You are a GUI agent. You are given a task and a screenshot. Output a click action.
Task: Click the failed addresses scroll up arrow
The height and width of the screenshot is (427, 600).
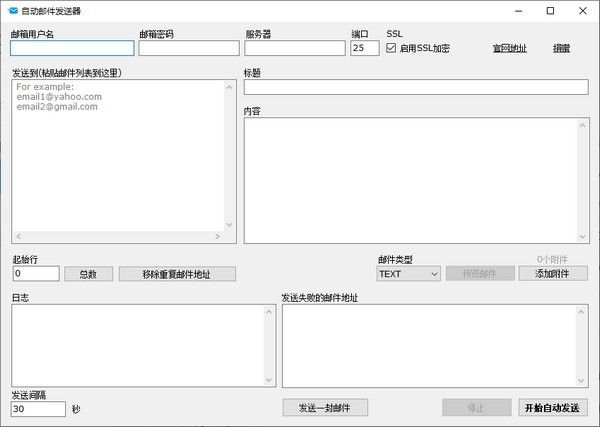[581, 312]
